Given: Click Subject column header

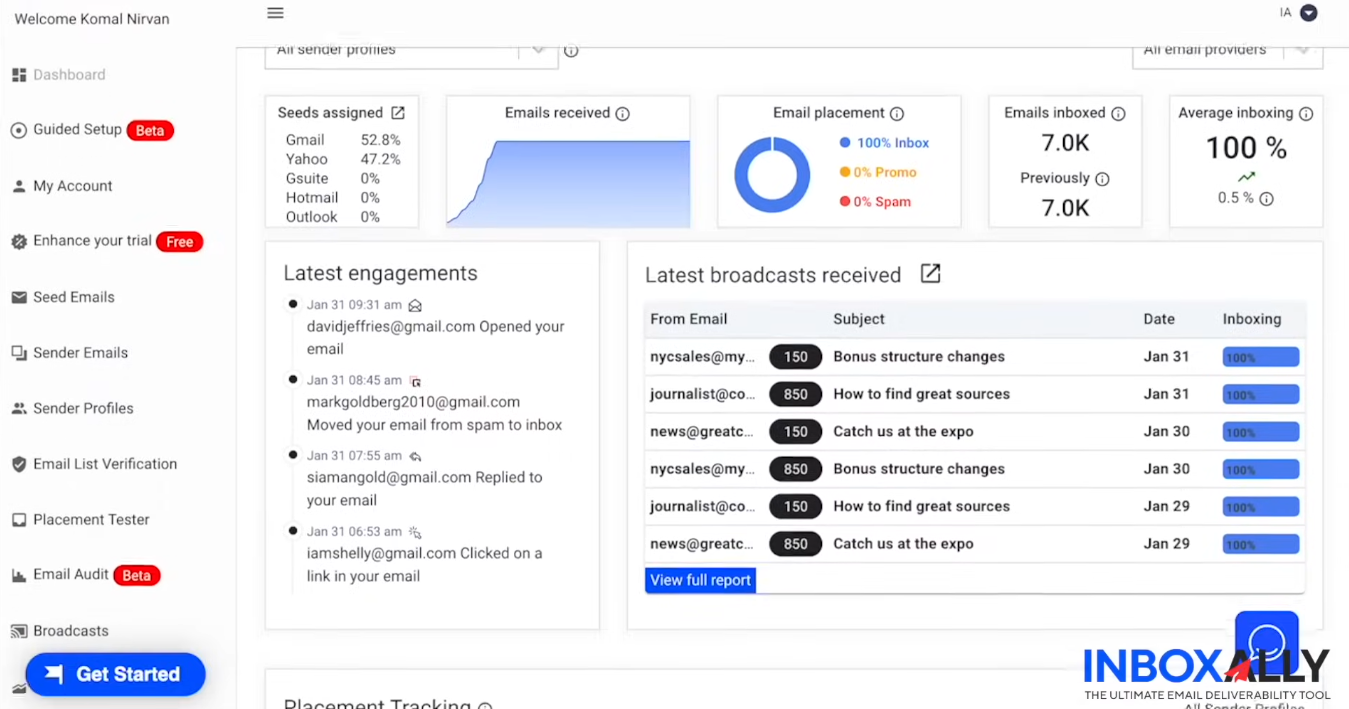Looking at the screenshot, I should coord(859,319).
